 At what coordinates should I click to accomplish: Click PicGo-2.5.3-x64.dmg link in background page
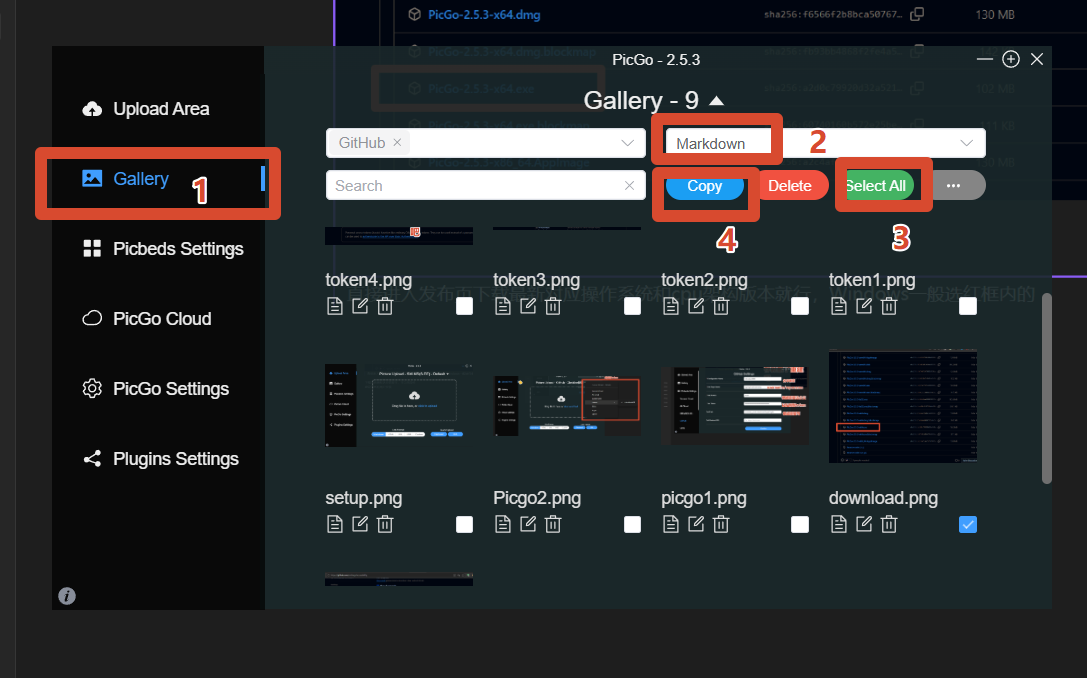[484, 15]
